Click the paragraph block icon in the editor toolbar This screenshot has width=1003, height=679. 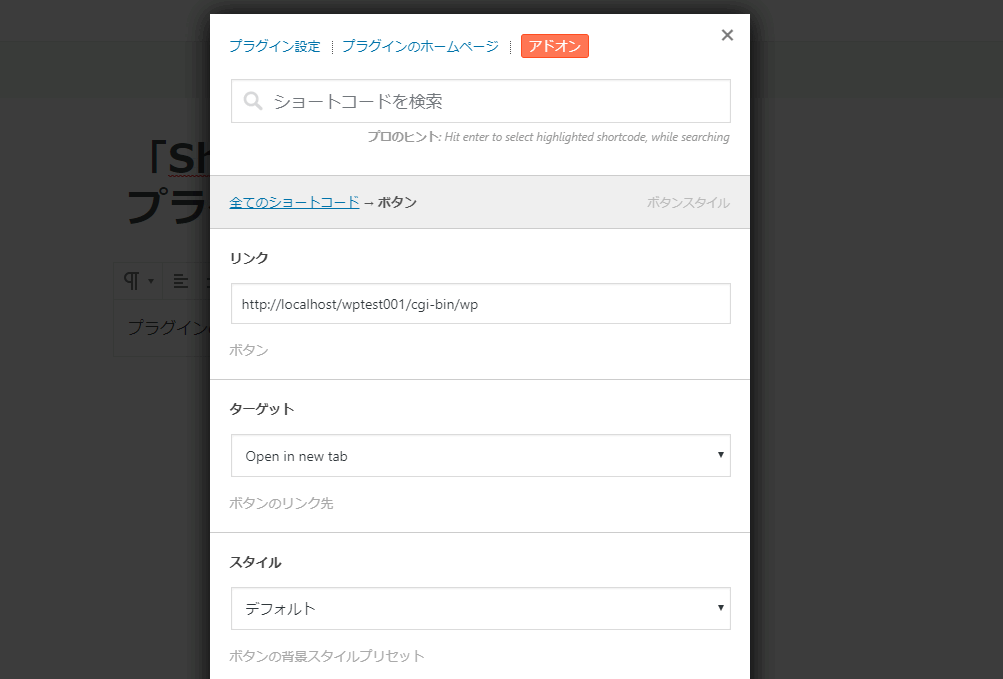coord(131,281)
